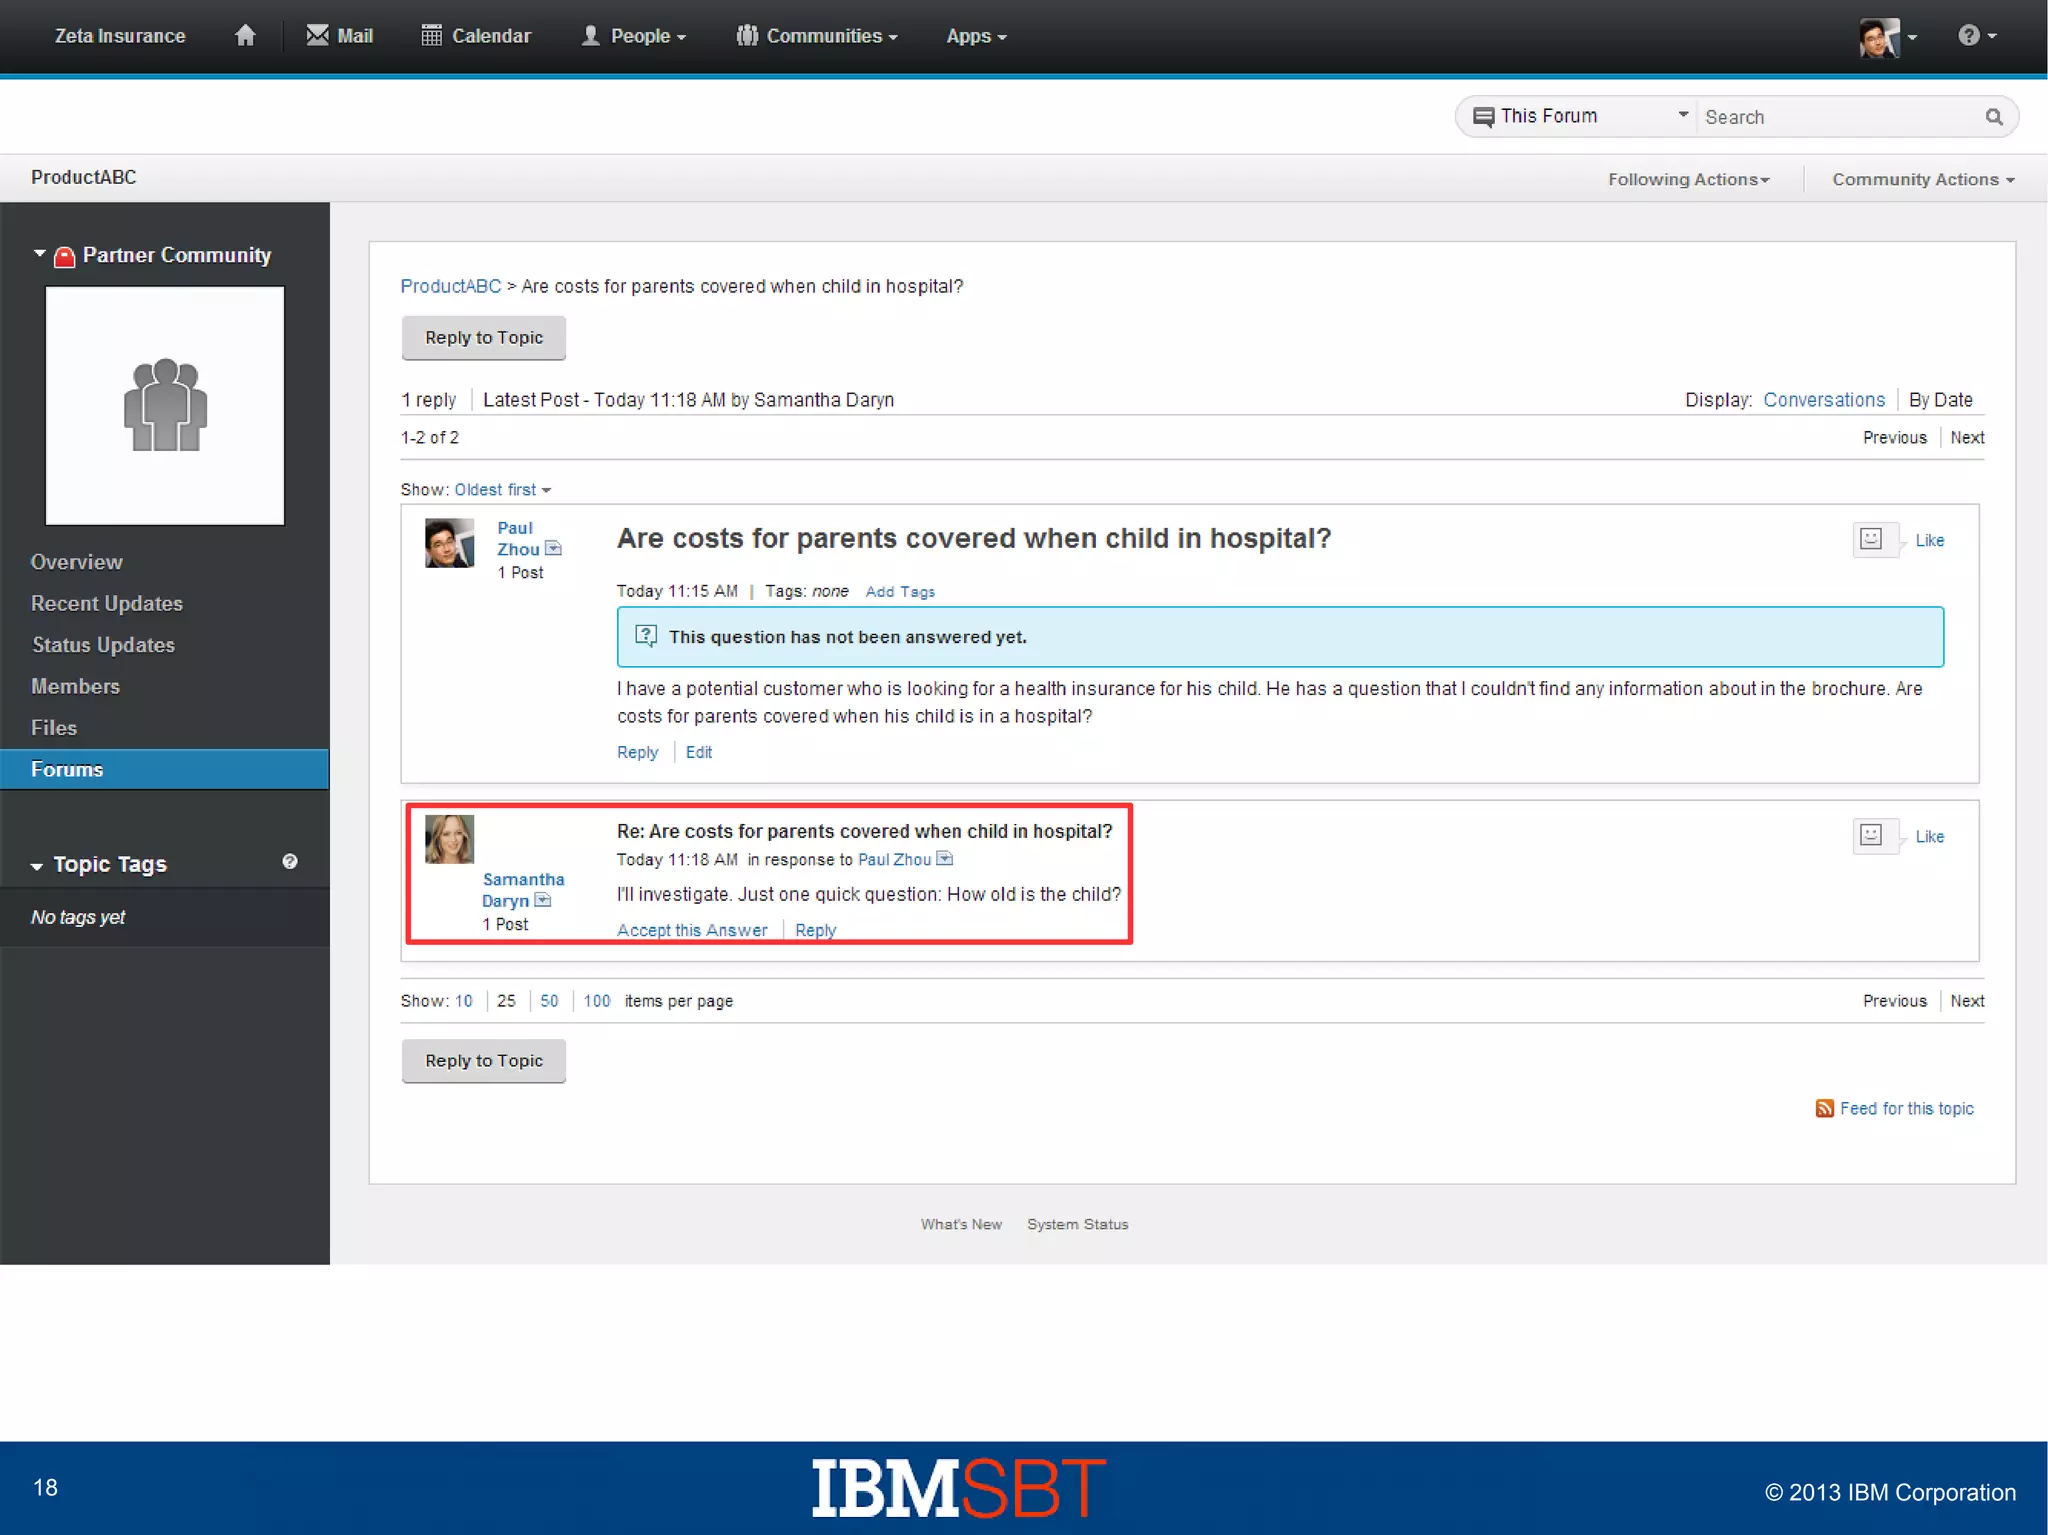Show 10 items per page
The height and width of the screenshot is (1535, 2048).
click(463, 1001)
